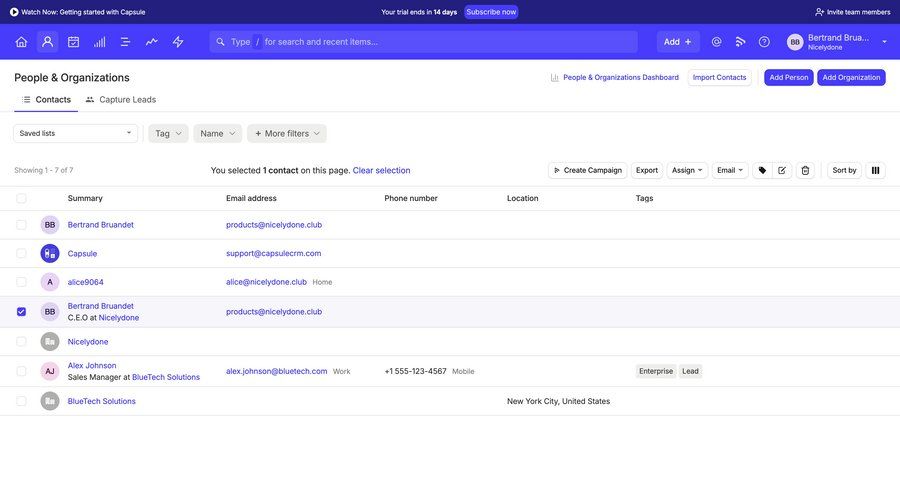Click the Clear selection link
Image resolution: width=900 pixels, height=484 pixels.
pos(381,171)
